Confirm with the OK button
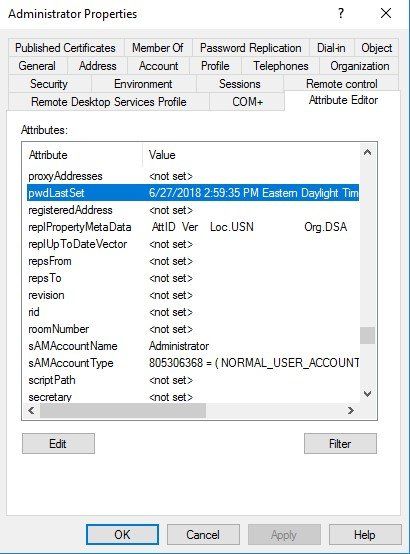 pos(122,535)
